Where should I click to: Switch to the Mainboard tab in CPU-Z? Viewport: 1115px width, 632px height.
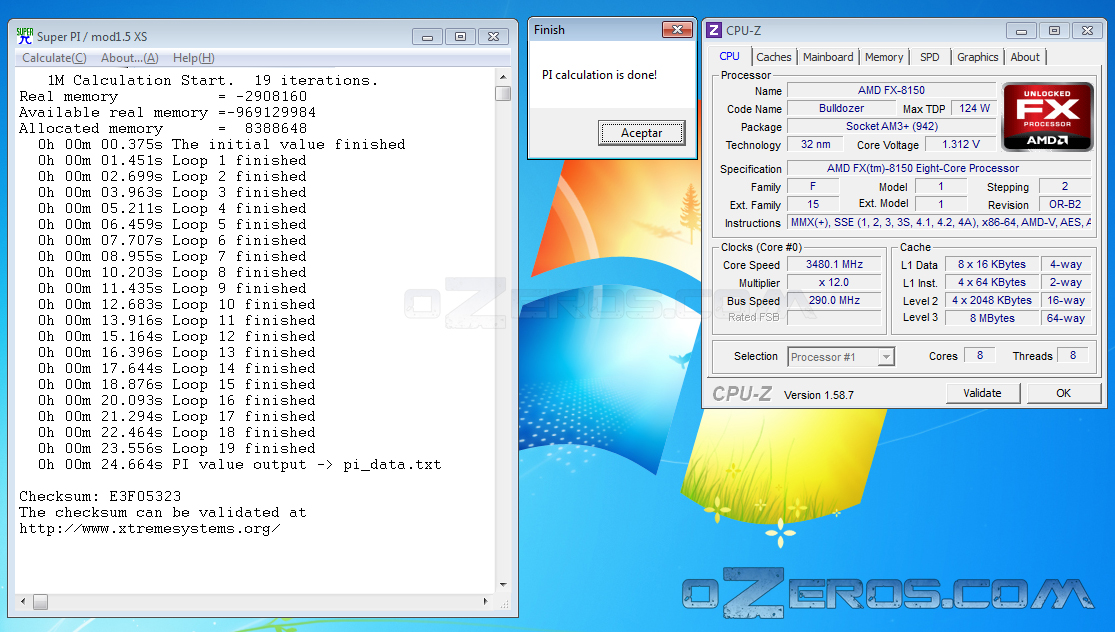[828, 57]
